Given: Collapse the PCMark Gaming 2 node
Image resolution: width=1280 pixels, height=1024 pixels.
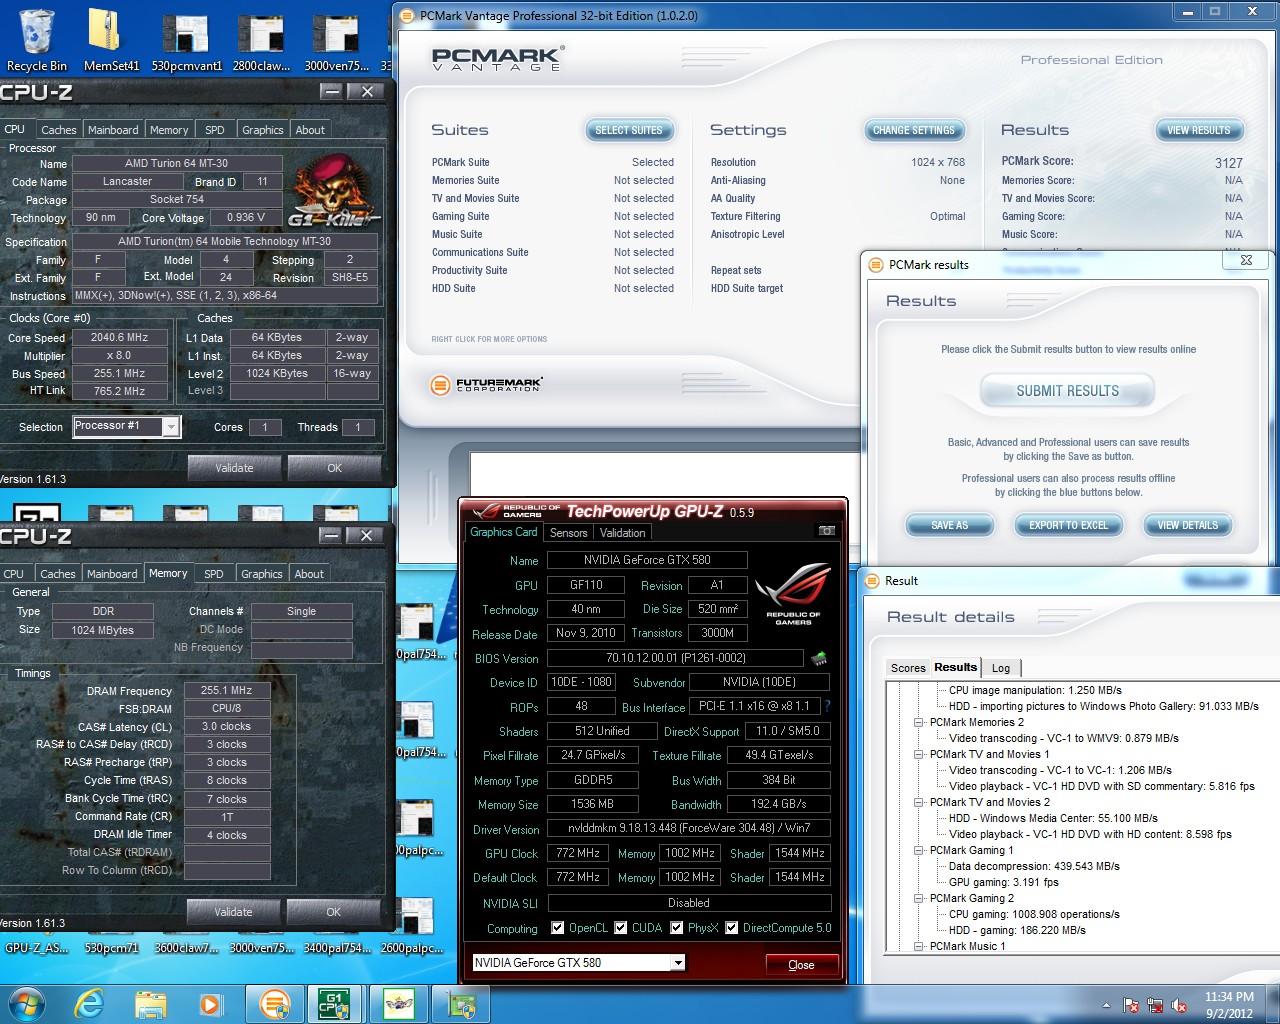Looking at the screenshot, I should point(918,898).
